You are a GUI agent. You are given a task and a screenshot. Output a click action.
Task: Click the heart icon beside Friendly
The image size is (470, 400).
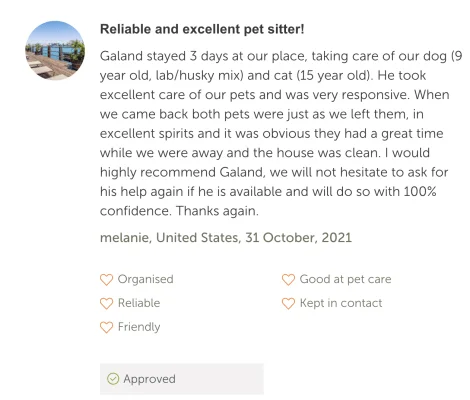(106, 327)
